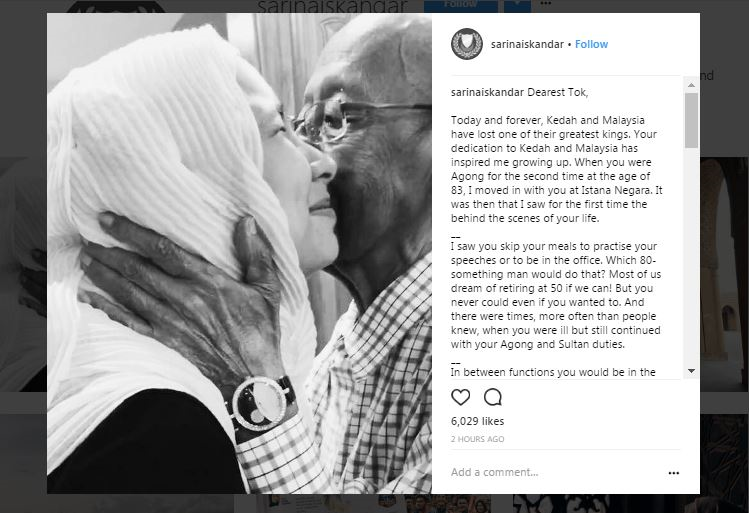Open sarinaiskandar username in the post header
Viewport: 749px width, 513px height.
(x=527, y=44)
